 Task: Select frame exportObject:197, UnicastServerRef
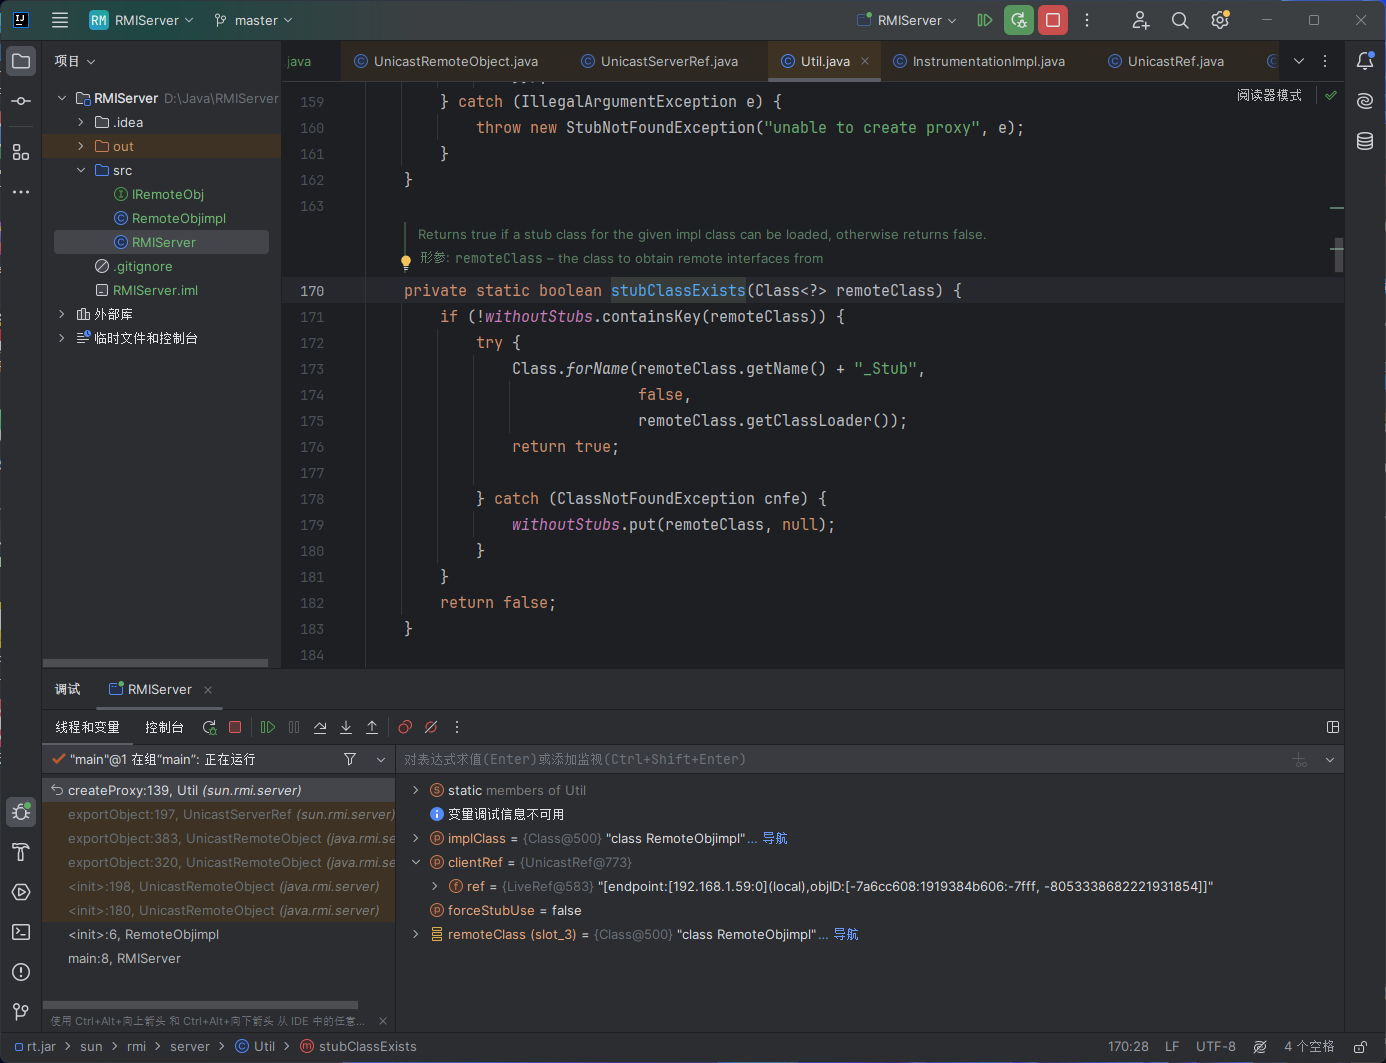219,814
